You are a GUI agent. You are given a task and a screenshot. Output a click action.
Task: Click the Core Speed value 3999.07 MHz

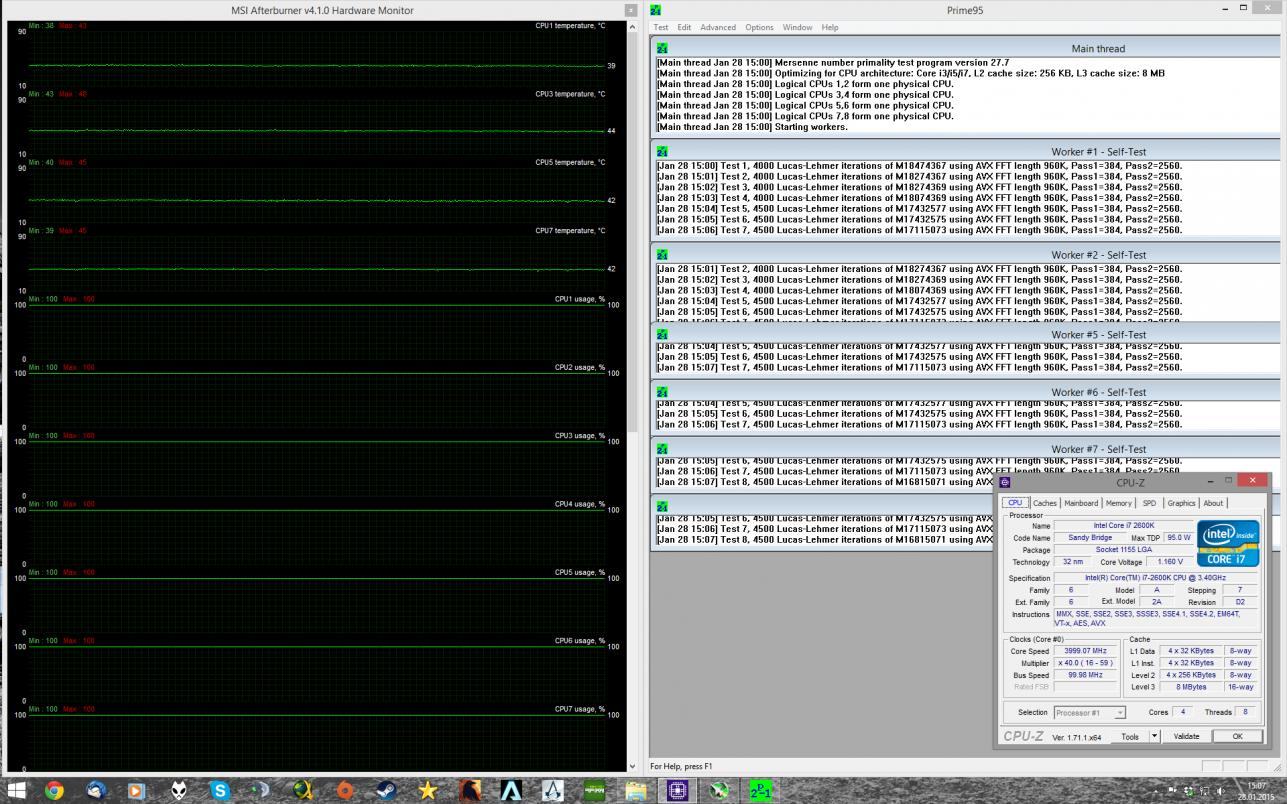point(1085,651)
